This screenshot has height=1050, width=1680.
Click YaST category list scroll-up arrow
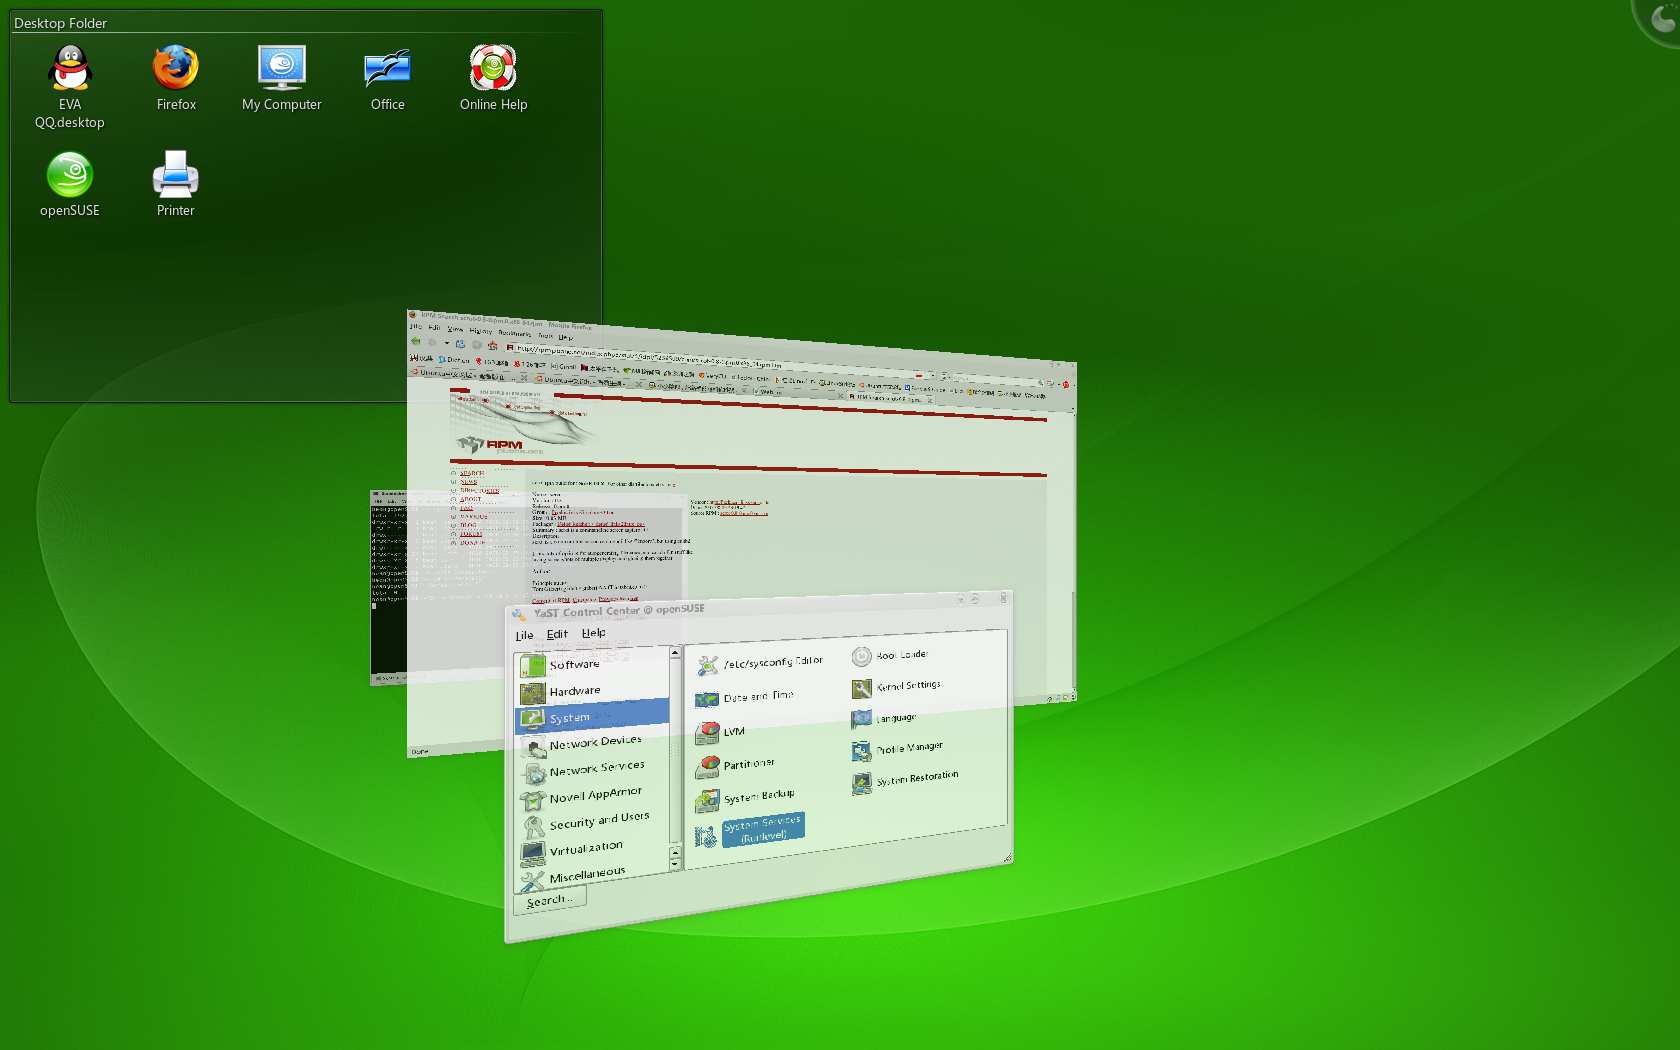675,653
